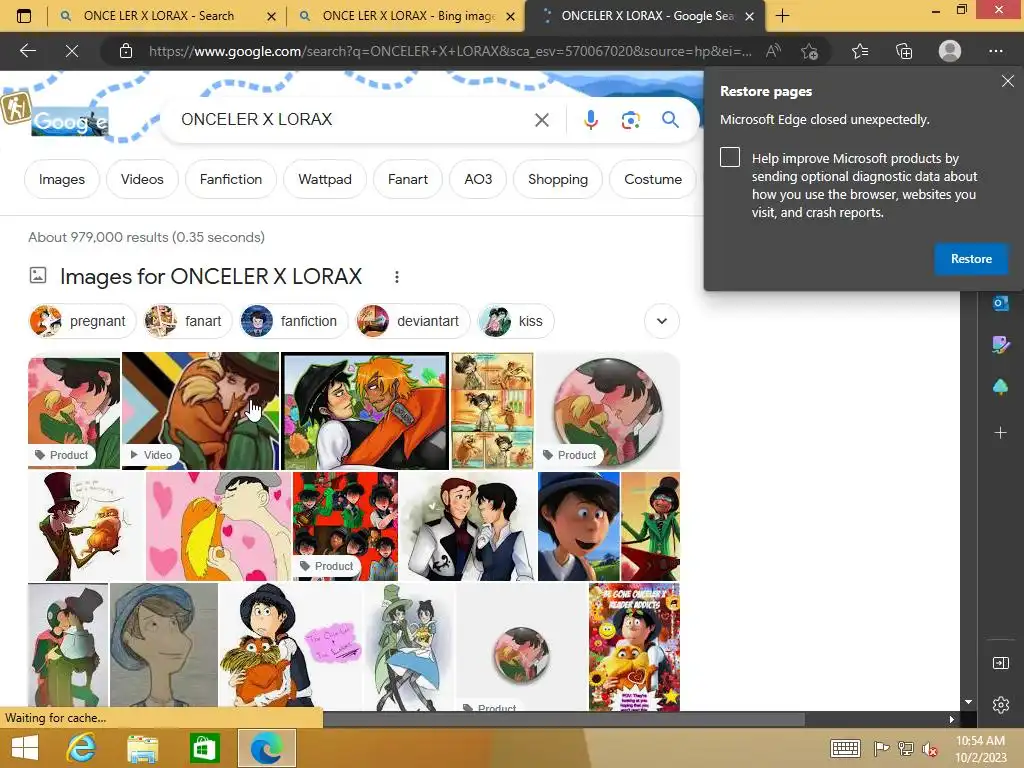Clear the Google search box
The height and width of the screenshot is (768, 1024).
pos(541,120)
